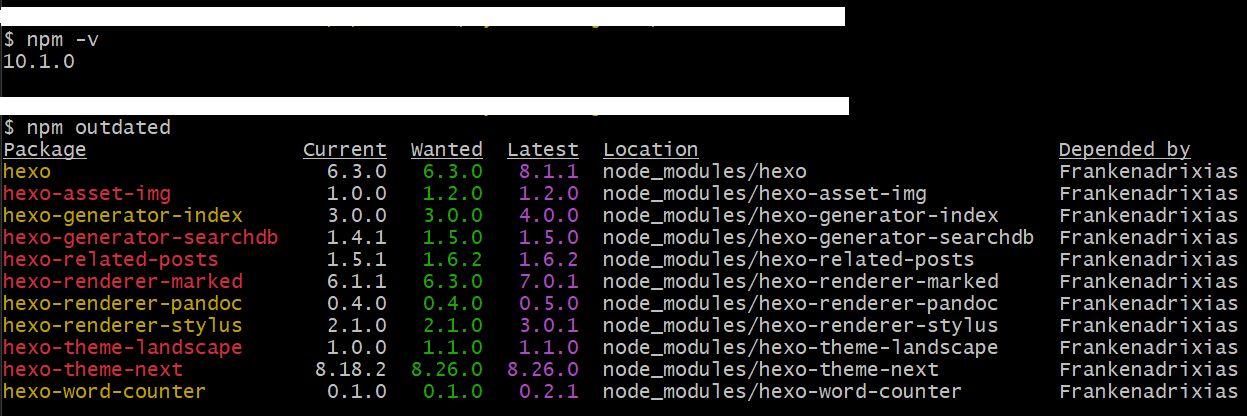Click the node_modules/hexo-renderer-pandoc location path
The image size is (1247, 416).
point(800,304)
